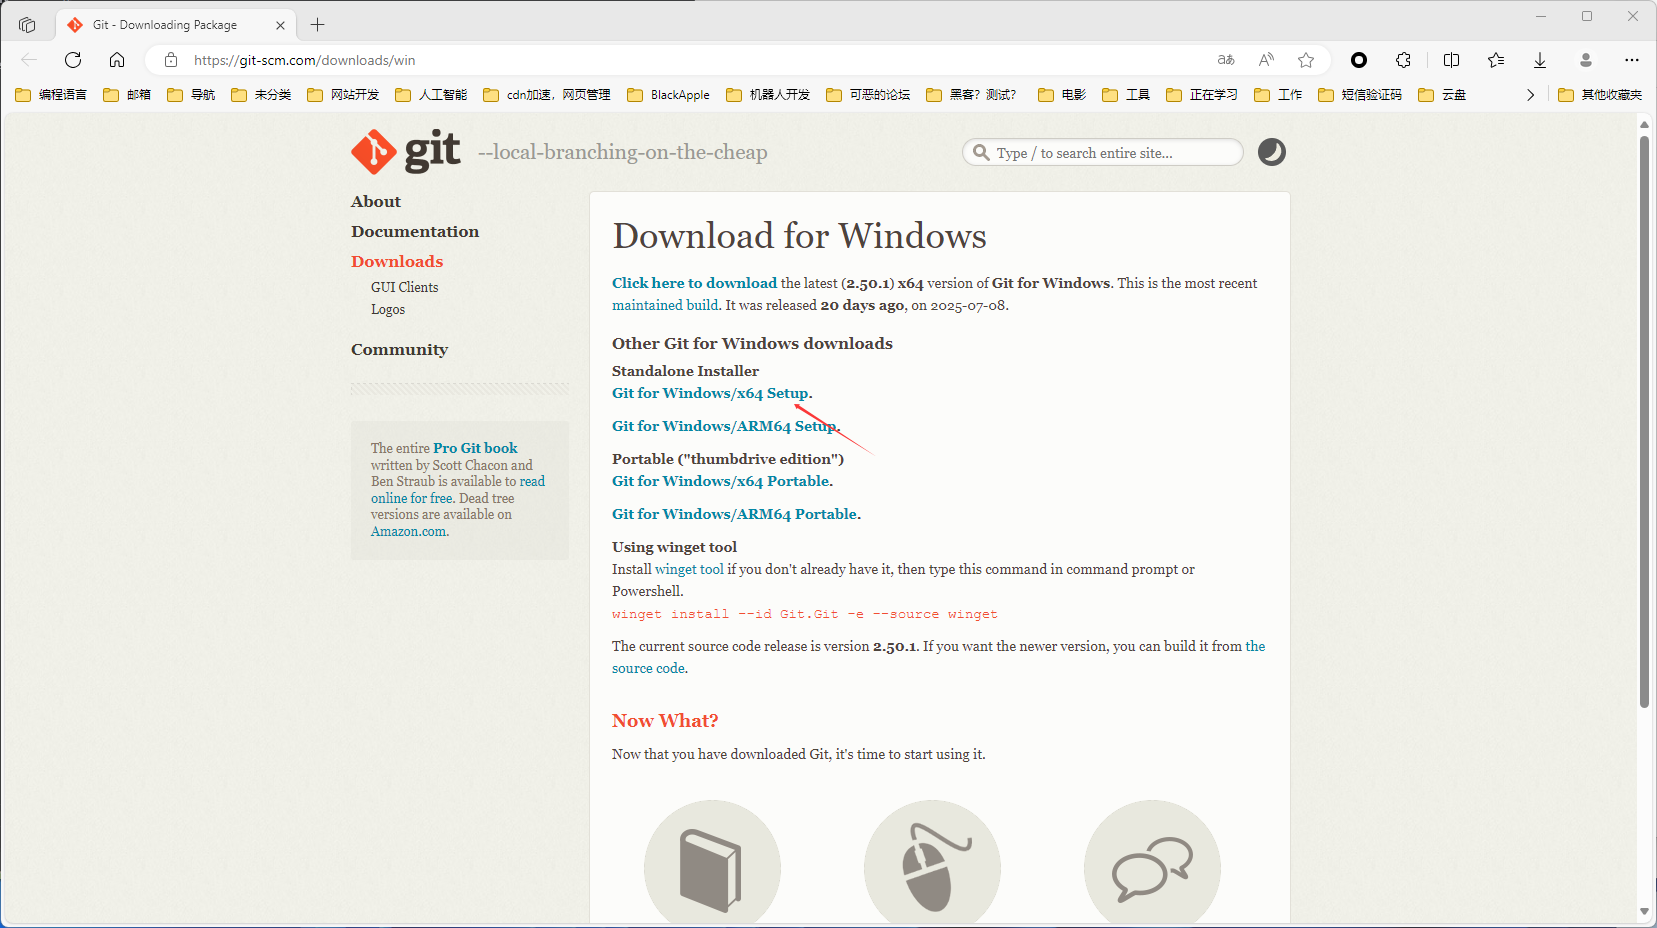1657x928 pixels.
Task: Open the tab actions workspace icon
Action: click(x=27, y=25)
